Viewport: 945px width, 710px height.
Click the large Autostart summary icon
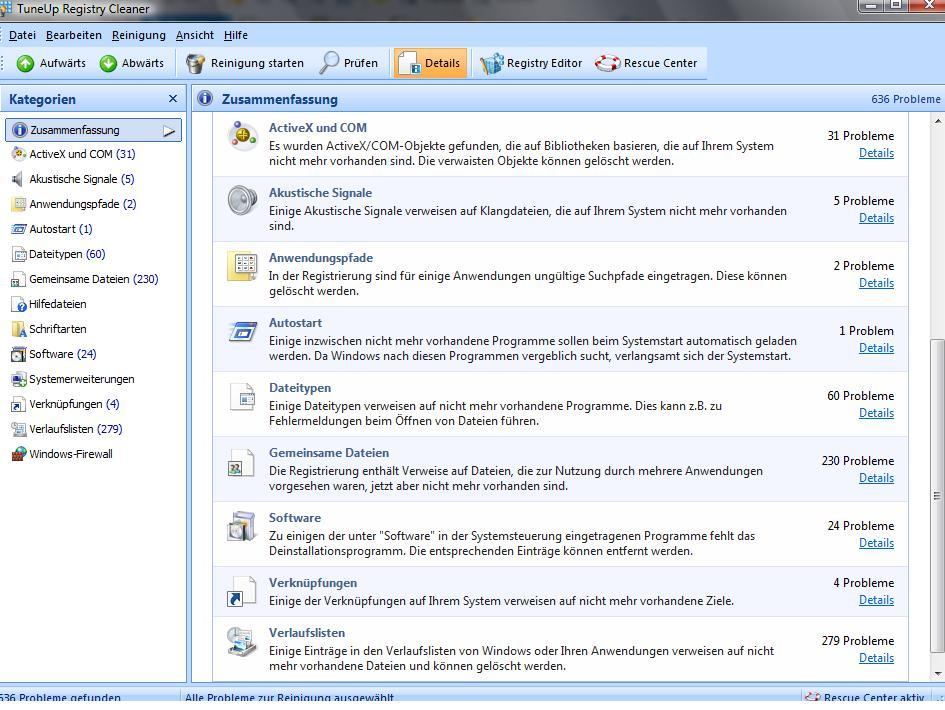243,331
